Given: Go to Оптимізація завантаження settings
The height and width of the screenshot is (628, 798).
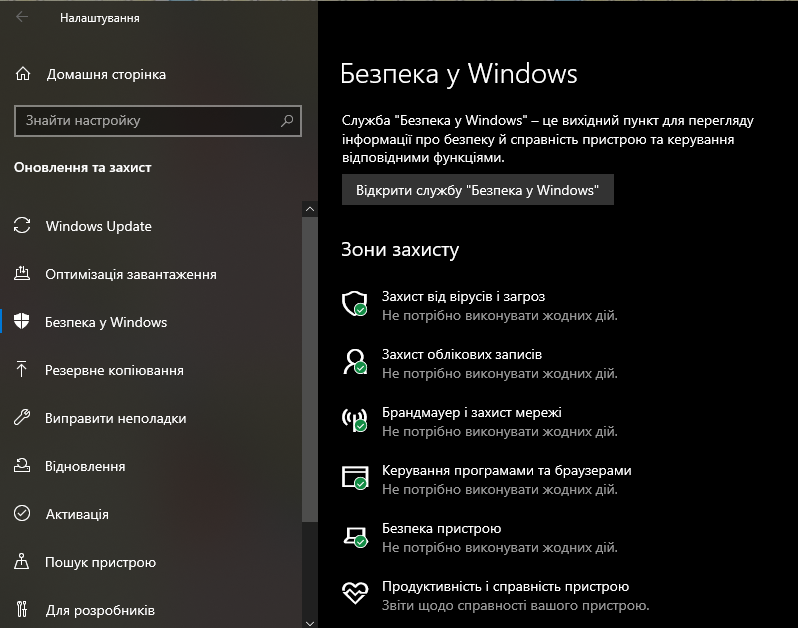Looking at the screenshot, I should (131, 274).
